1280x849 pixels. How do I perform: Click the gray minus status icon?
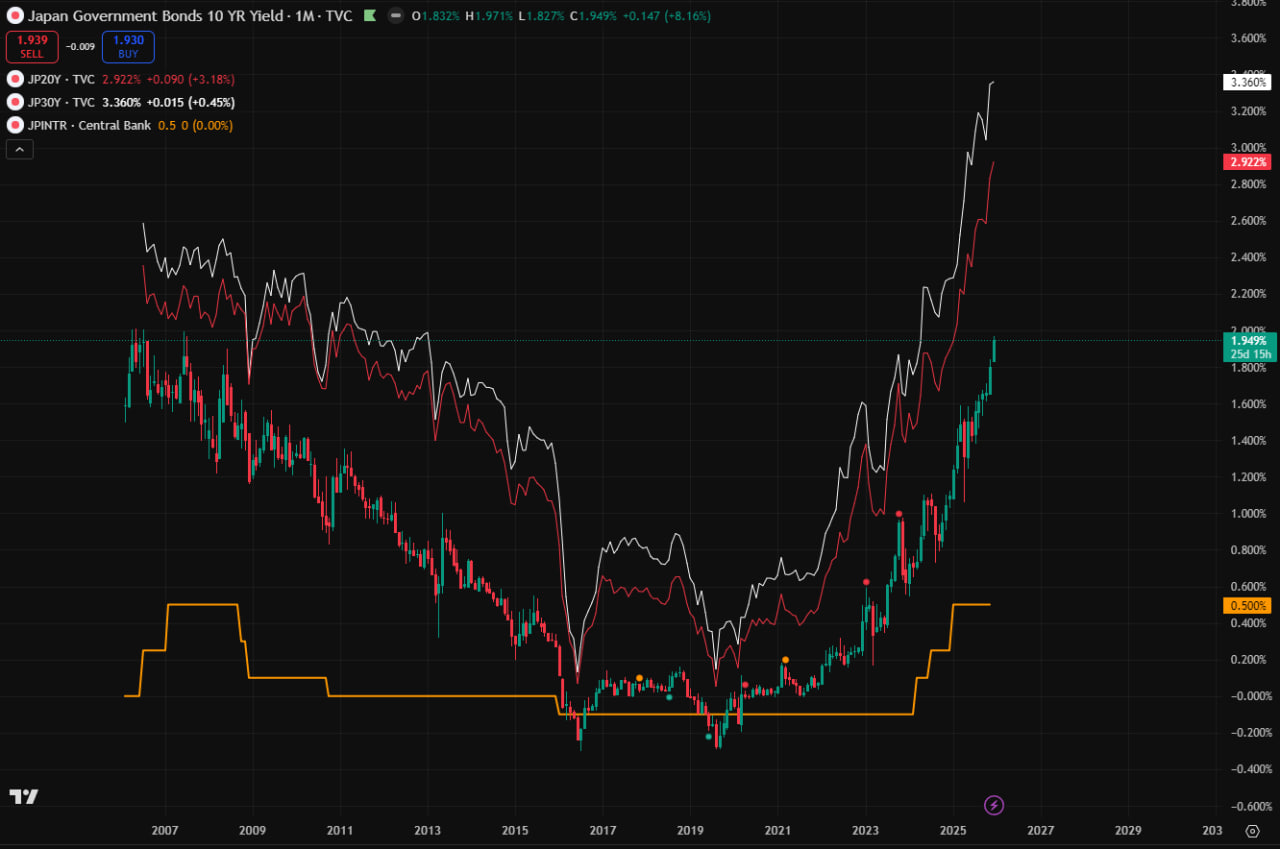396,16
